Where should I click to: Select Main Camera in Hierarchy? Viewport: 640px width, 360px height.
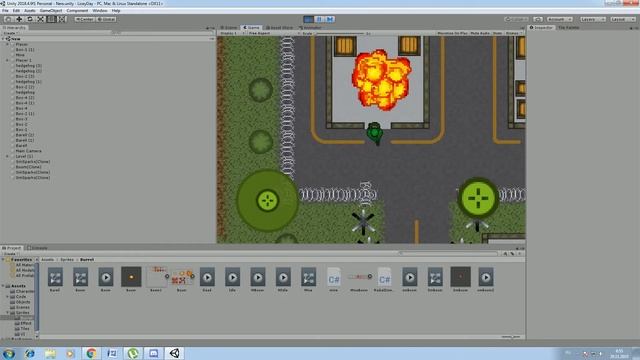tap(28, 151)
